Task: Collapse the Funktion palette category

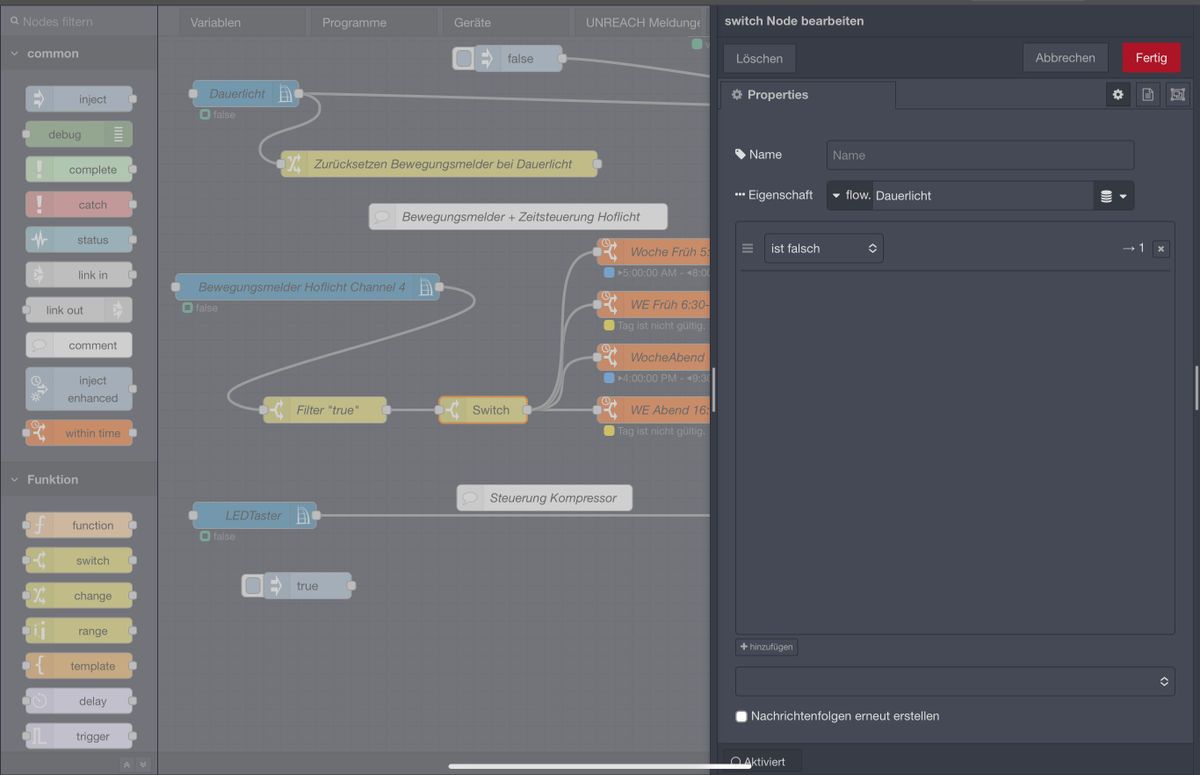Action: tap(78, 479)
